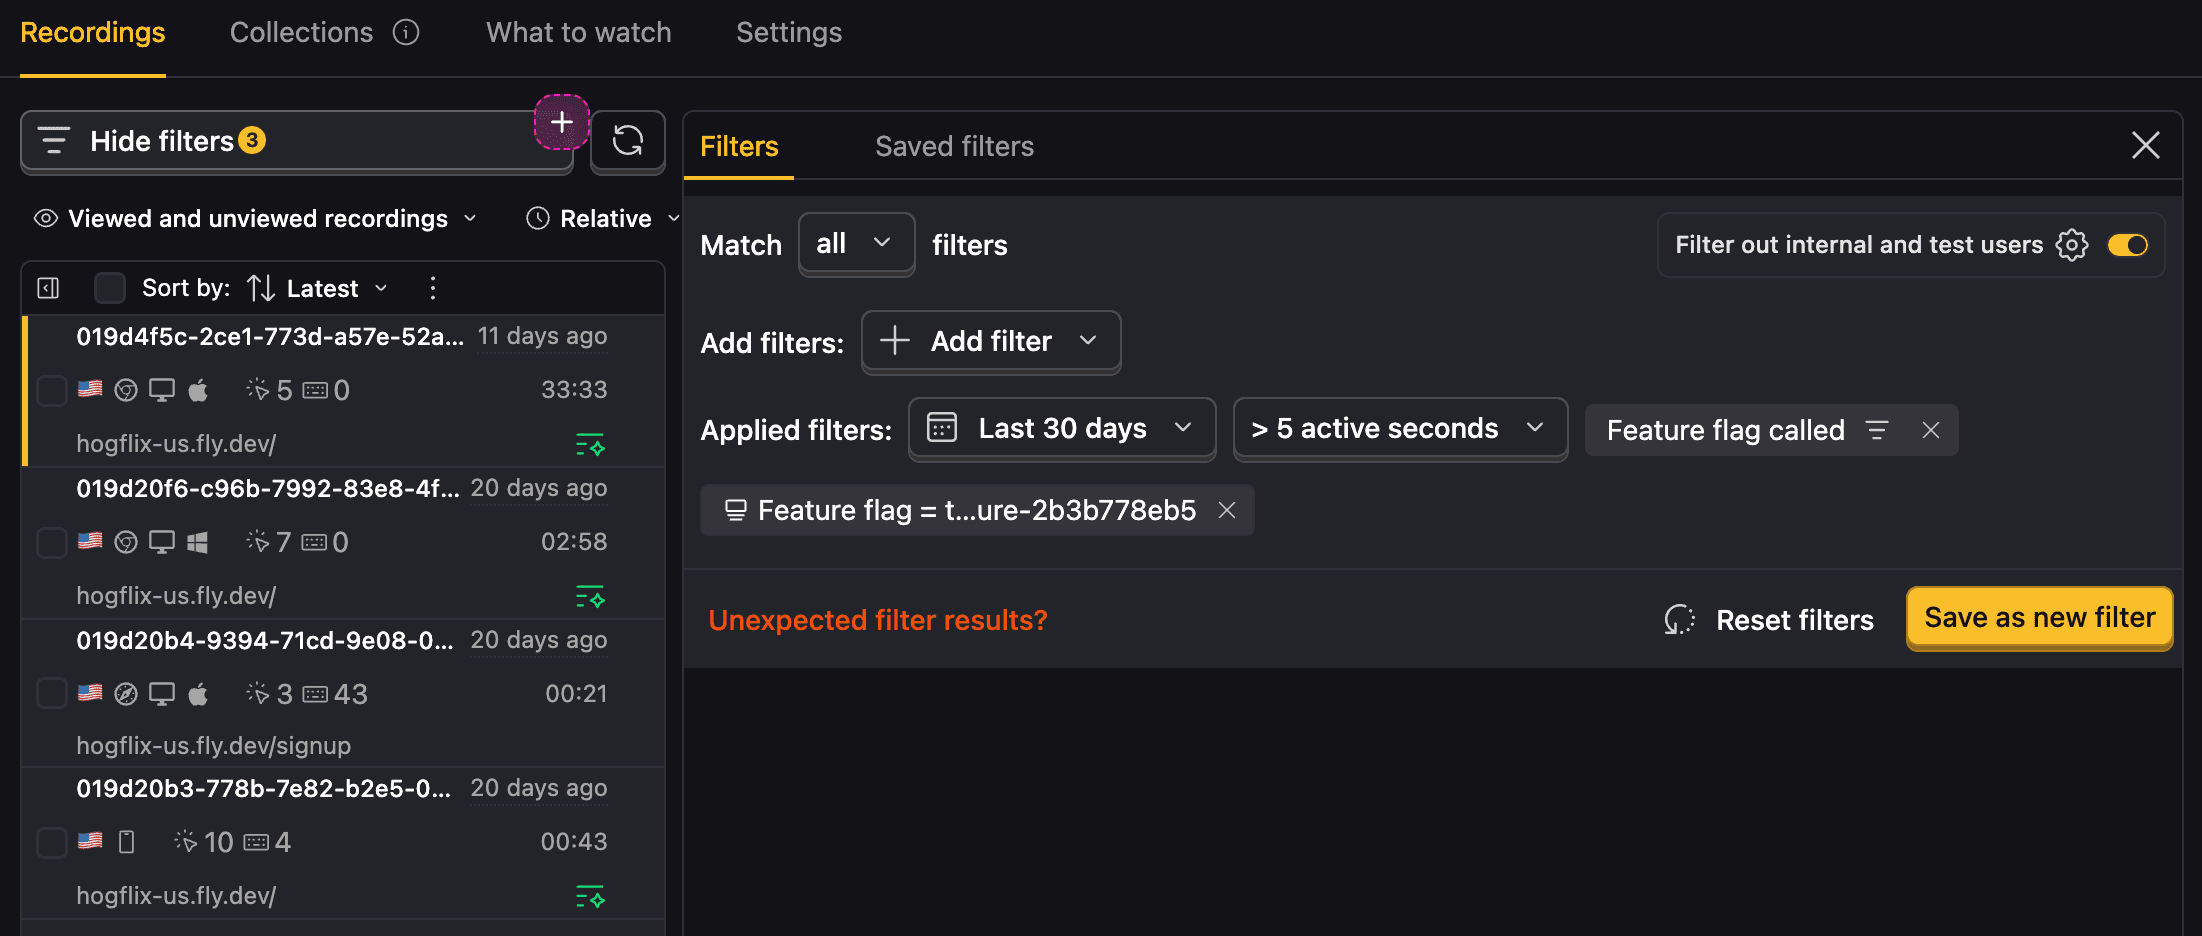Click Save as new filter
This screenshot has width=2202, height=936.
point(2039,618)
